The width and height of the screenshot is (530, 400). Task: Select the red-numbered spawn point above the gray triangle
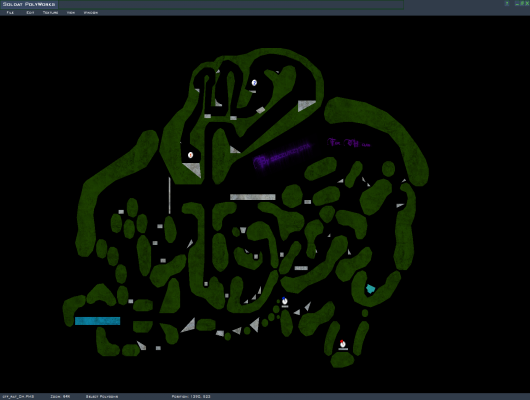[x=190, y=155]
